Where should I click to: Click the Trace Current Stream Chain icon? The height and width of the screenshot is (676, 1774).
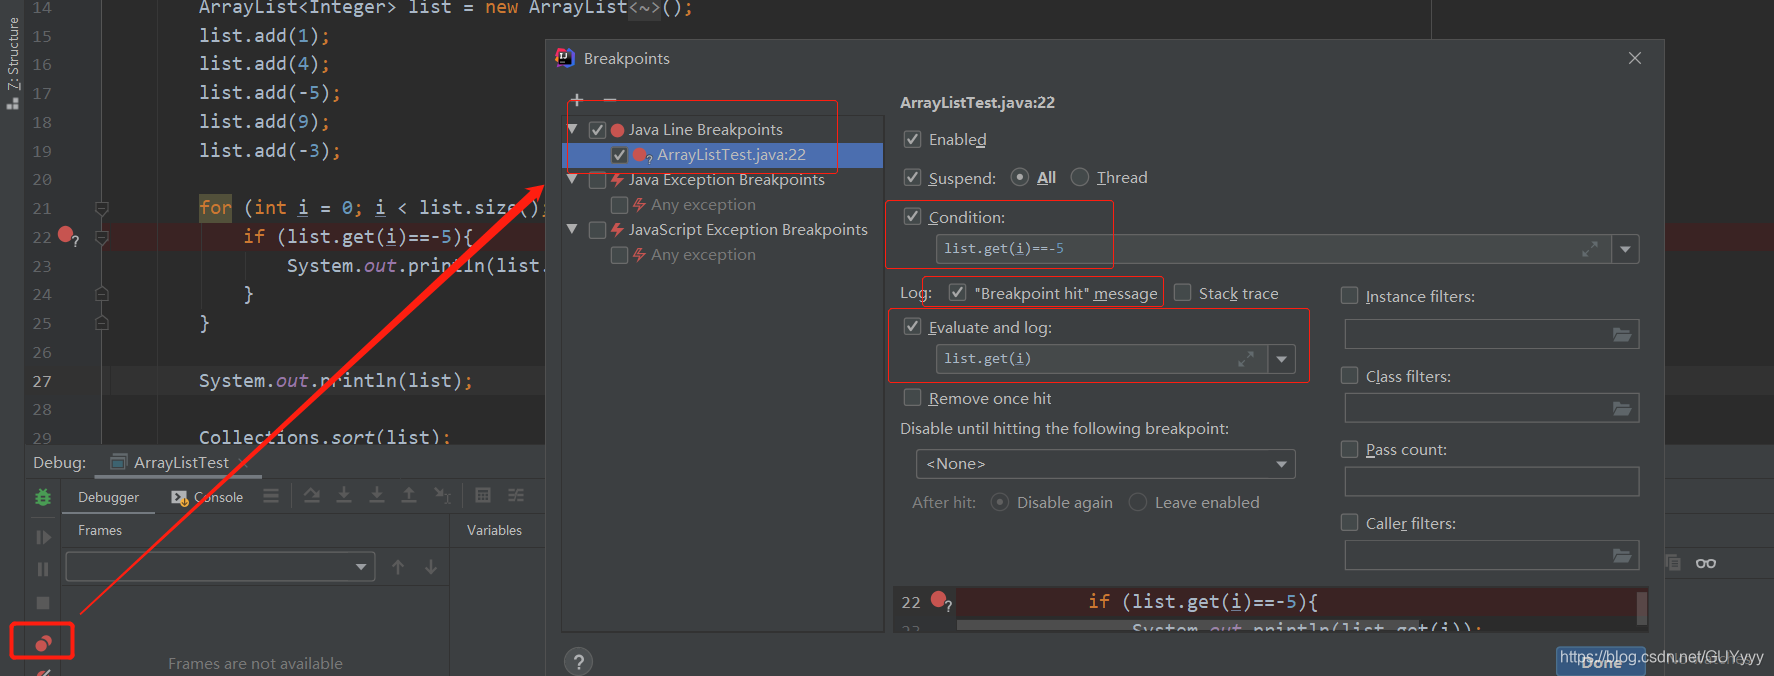click(x=516, y=495)
